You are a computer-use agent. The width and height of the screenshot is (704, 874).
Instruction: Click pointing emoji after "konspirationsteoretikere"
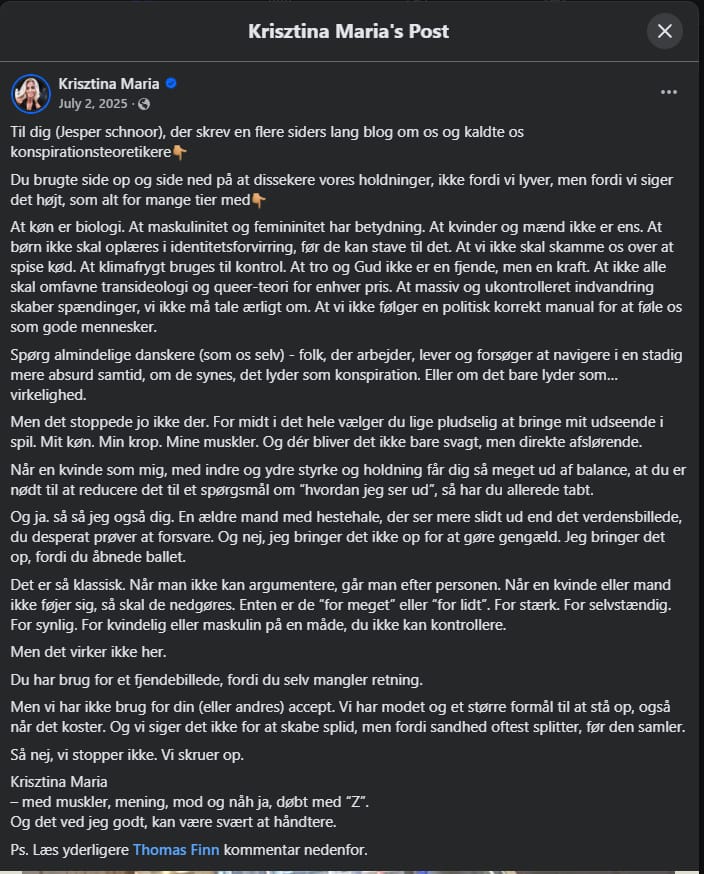coord(179,152)
